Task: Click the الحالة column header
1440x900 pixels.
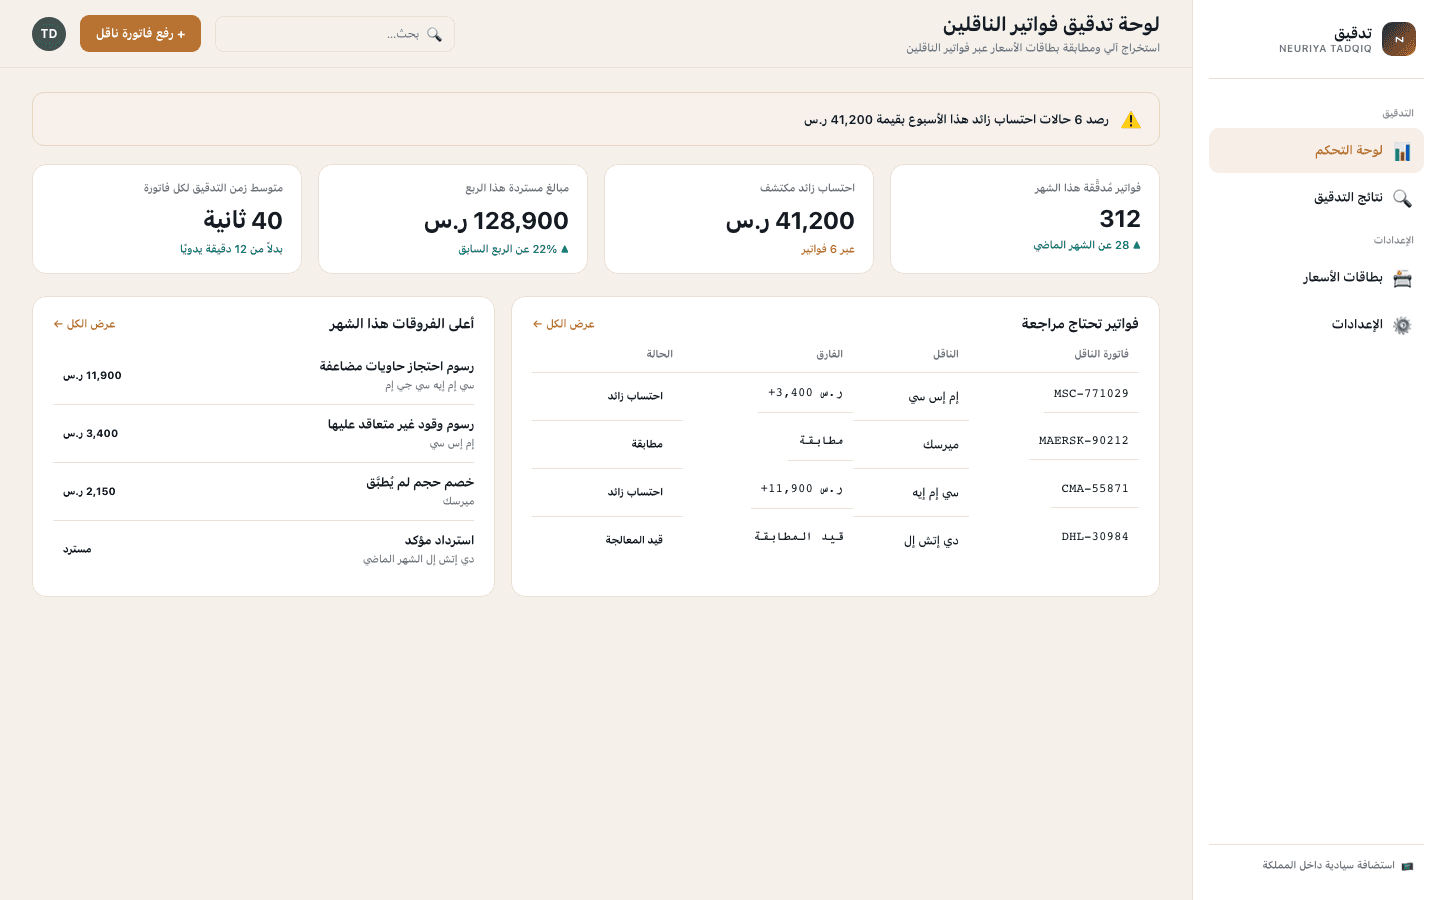Action: [x=659, y=354]
